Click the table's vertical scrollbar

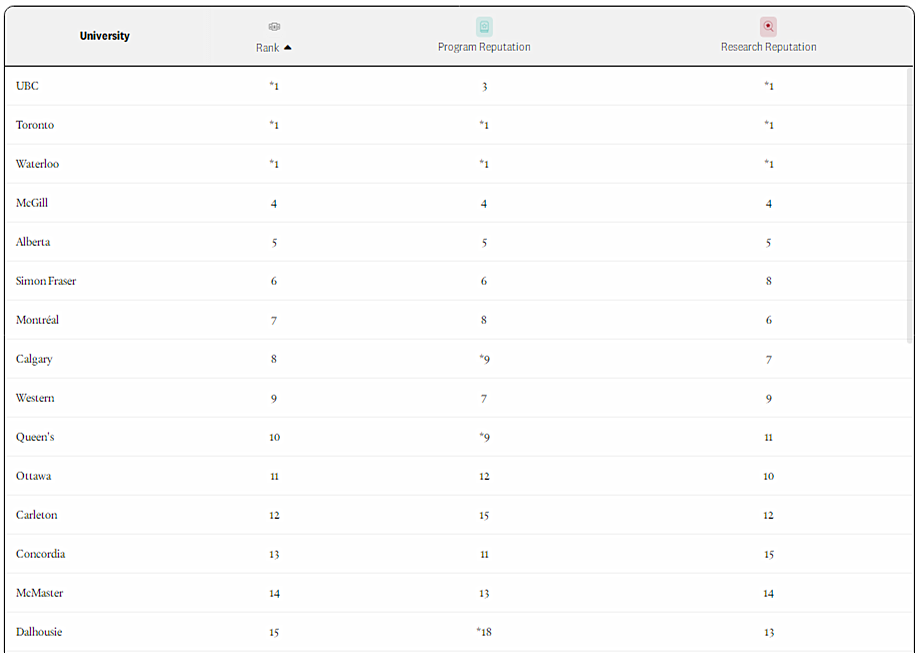pos(909,204)
